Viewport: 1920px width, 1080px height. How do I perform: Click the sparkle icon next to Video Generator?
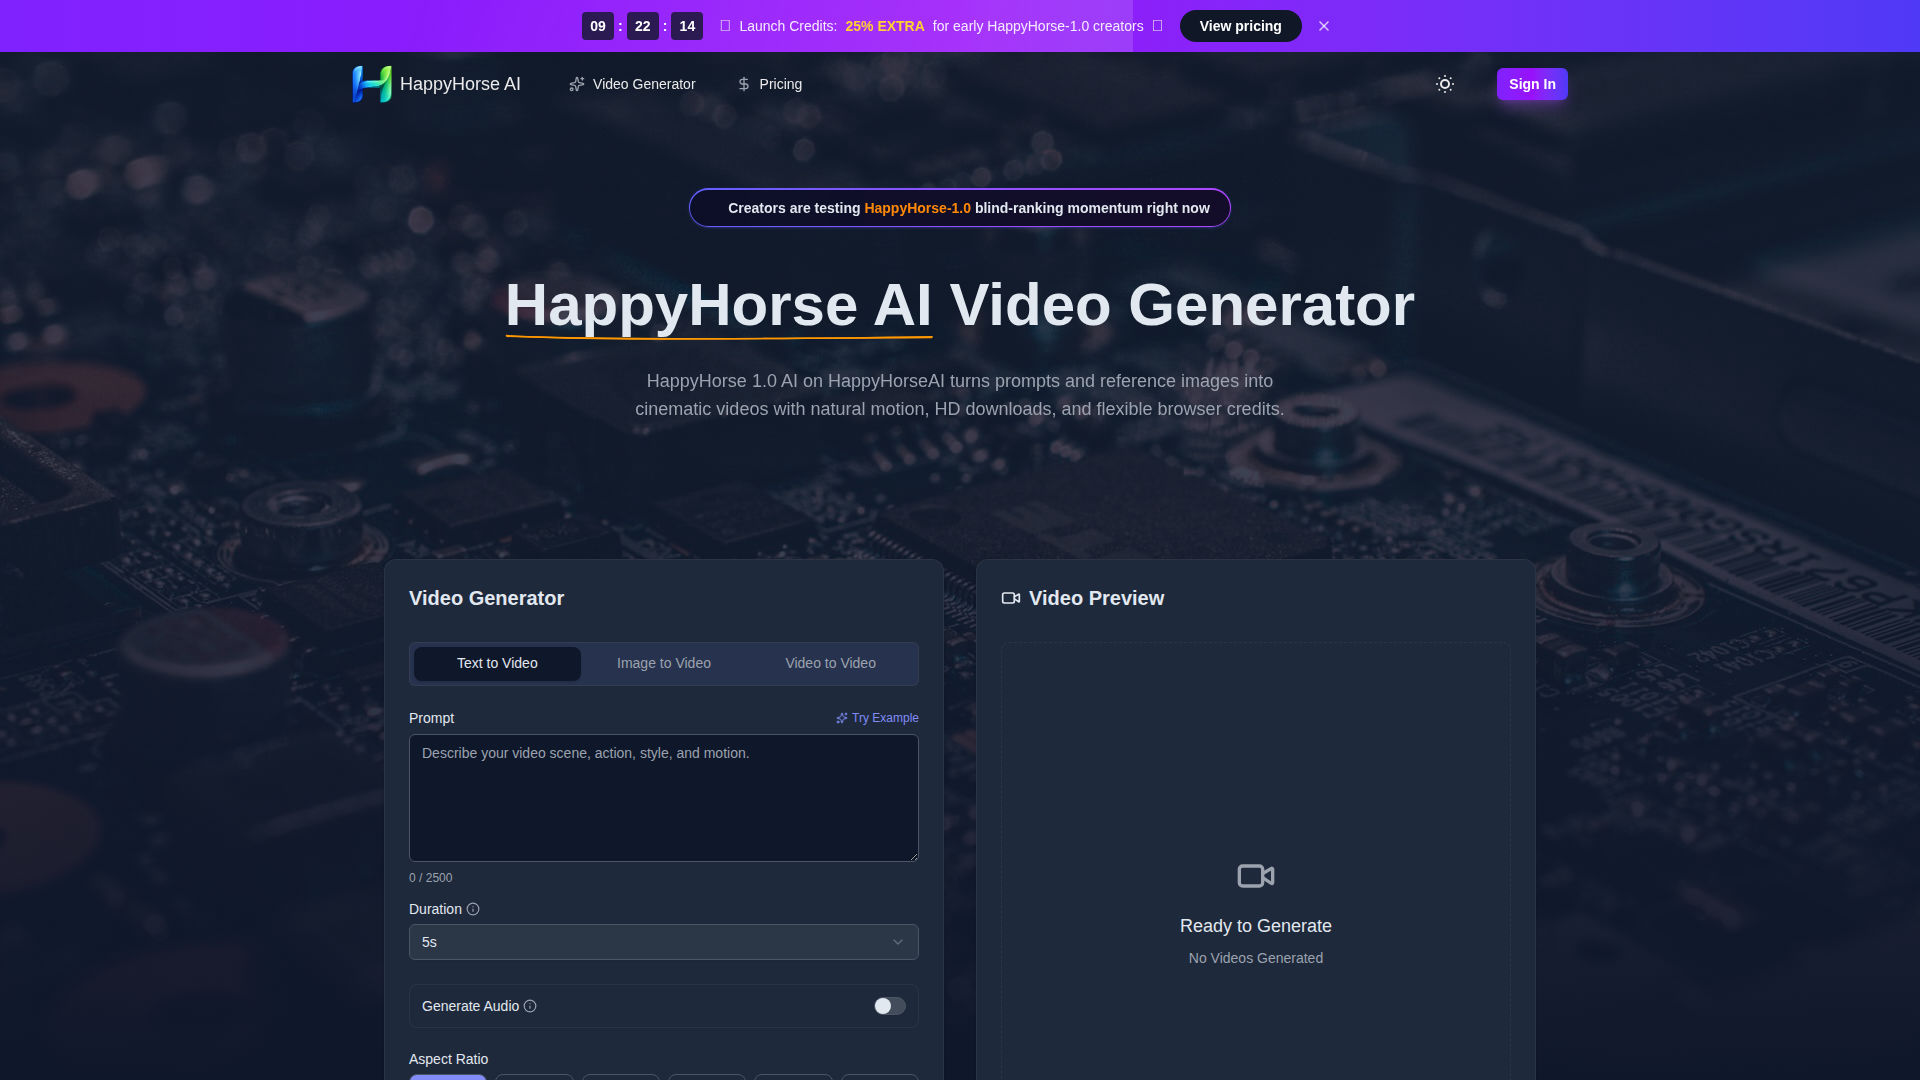pos(577,84)
